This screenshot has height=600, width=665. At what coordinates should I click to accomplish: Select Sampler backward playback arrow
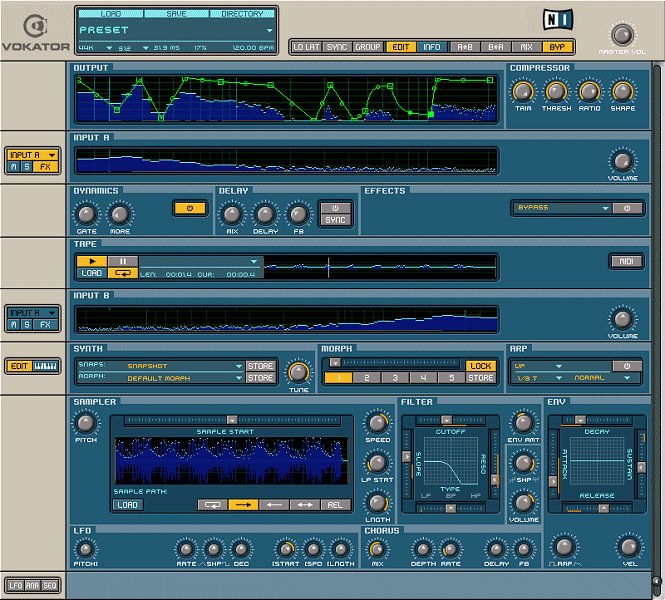[x=274, y=505]
